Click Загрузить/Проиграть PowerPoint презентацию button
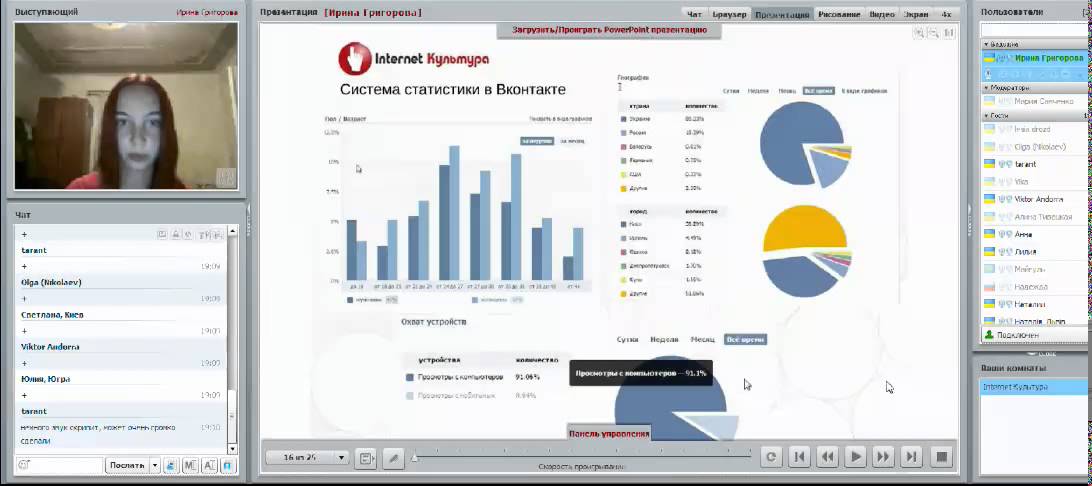Viewport: 1092px width, 486px height. coord(609,30)
